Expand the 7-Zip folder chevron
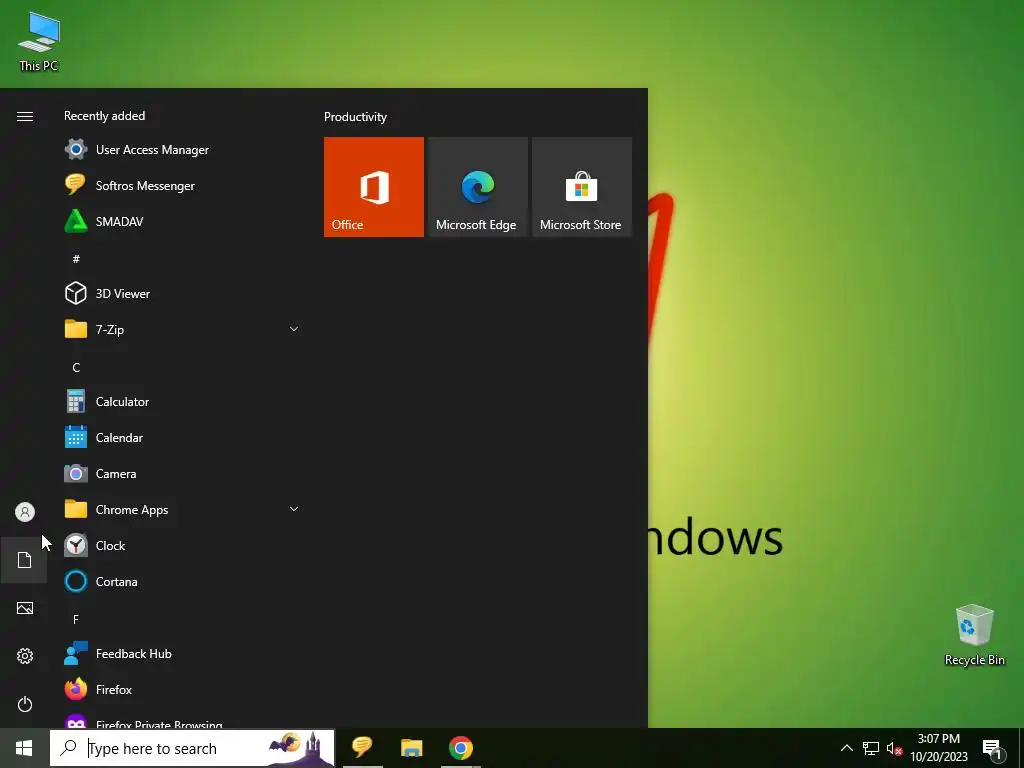The image size is (1024, 768). [x=294, y=329]
